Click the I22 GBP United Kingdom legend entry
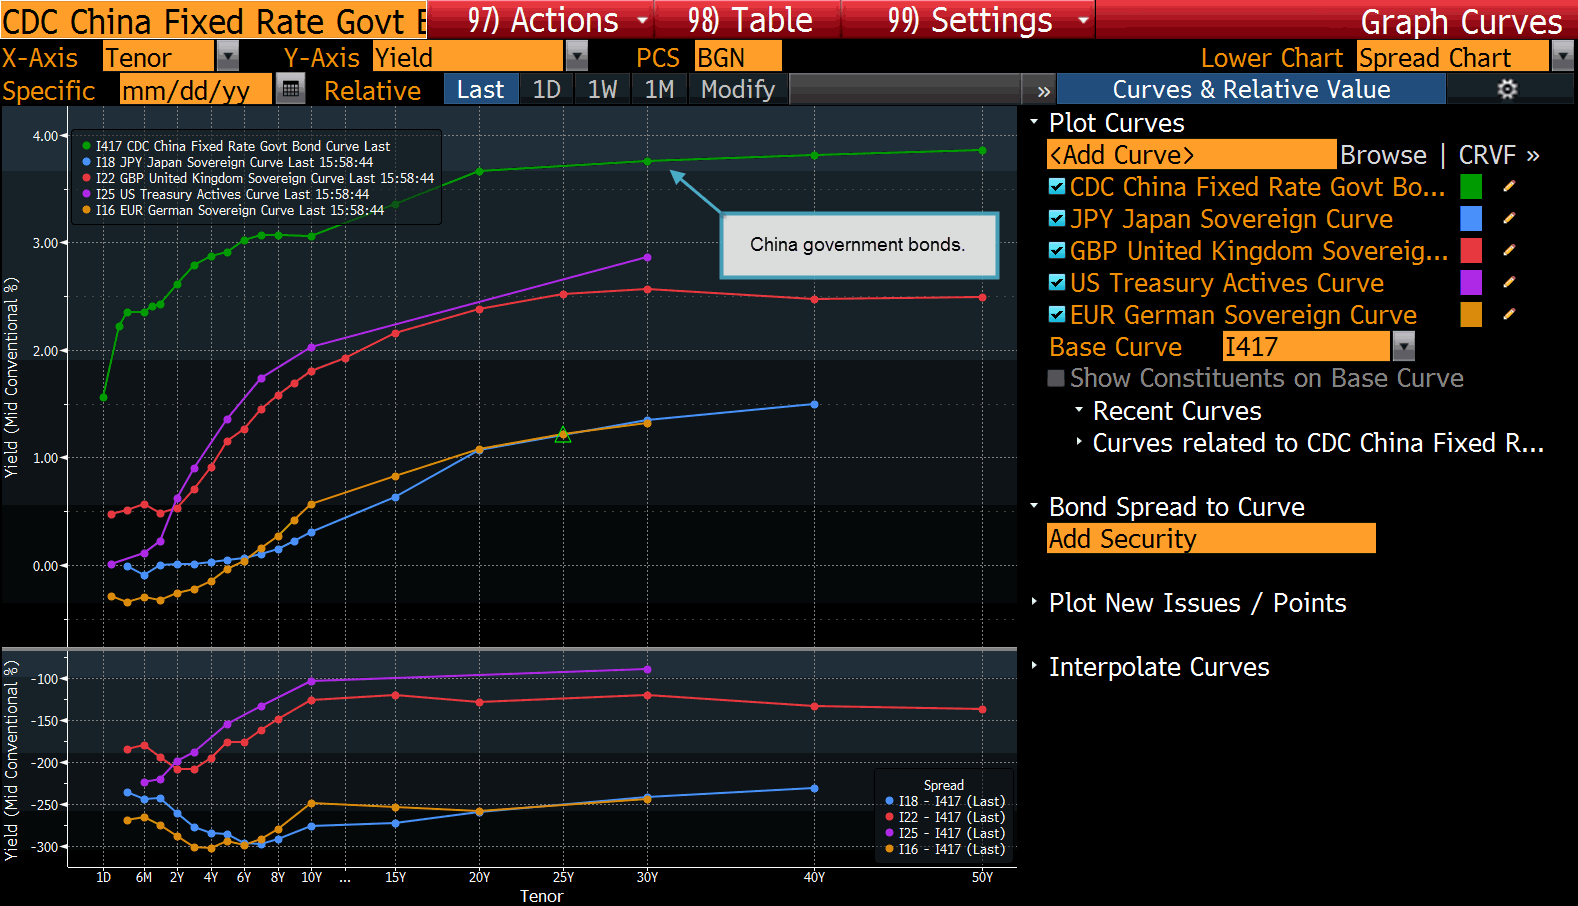This screenshot has height=906, width=1578. (258, 178)
